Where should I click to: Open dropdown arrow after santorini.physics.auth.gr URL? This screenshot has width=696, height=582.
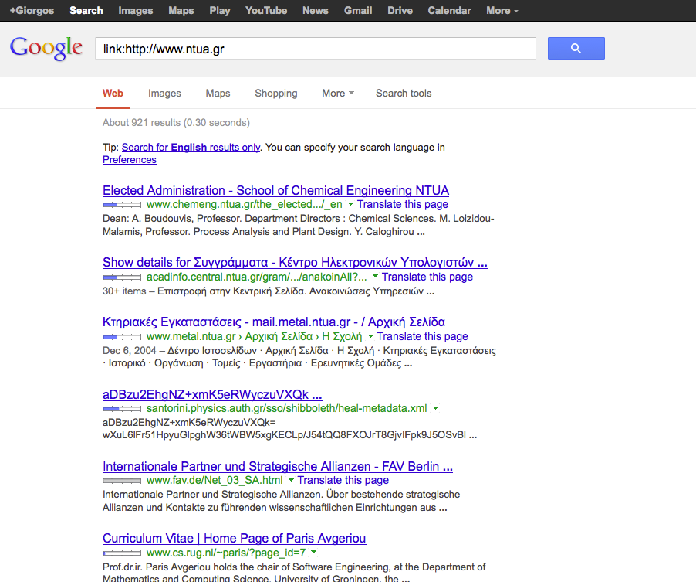click(x=436, y=408)
